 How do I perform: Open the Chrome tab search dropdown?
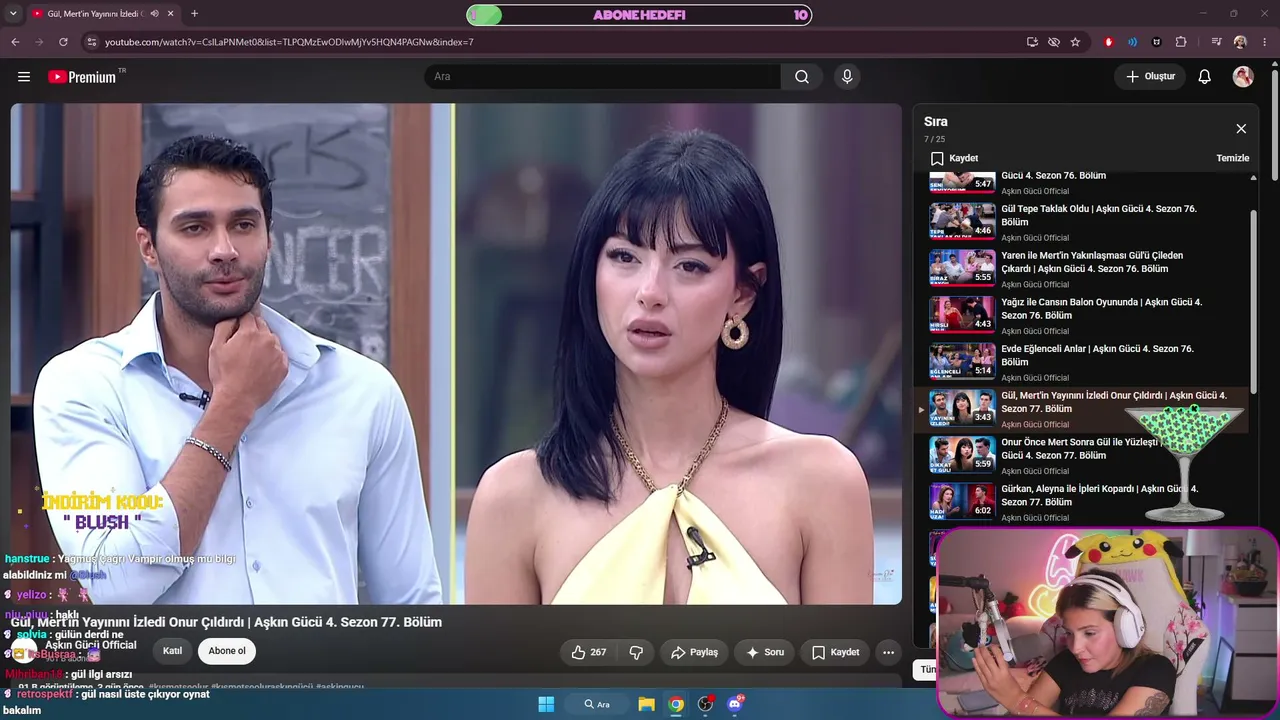click(x=12, y=14)
